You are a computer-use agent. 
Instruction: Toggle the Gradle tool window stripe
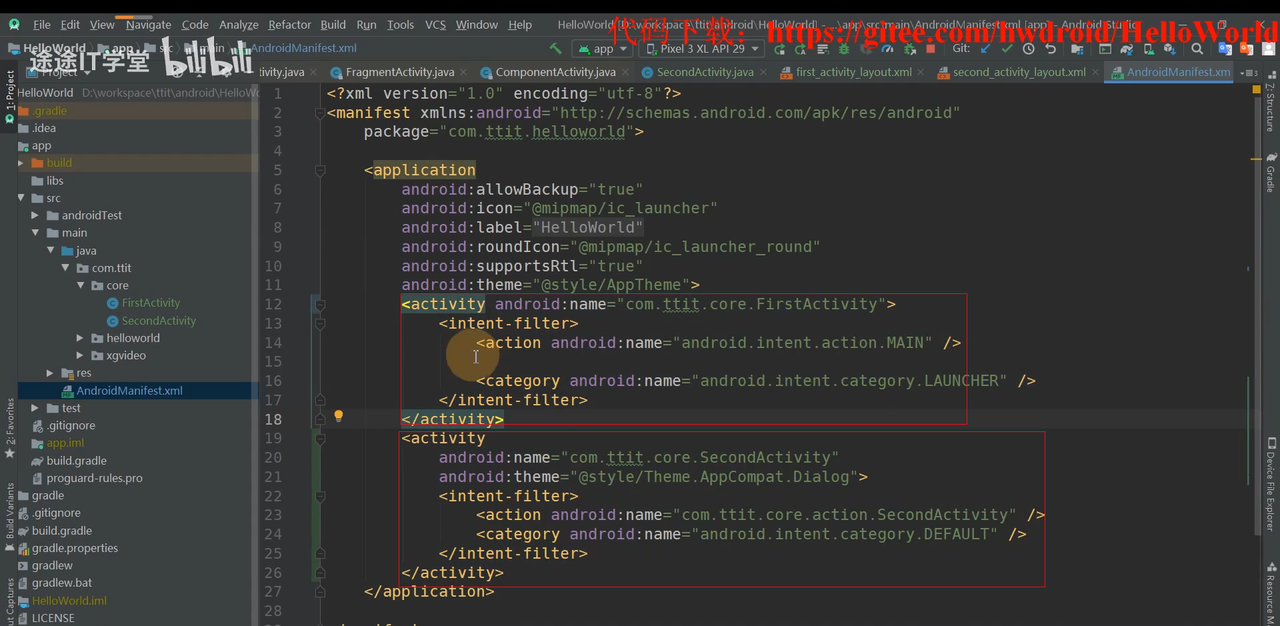tap(1270, 173)
